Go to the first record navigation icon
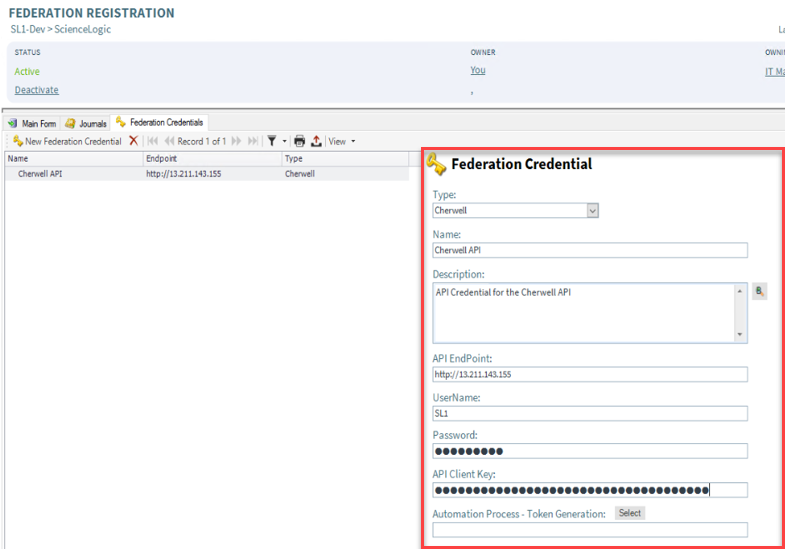785x549 pixels. point(153,141)
